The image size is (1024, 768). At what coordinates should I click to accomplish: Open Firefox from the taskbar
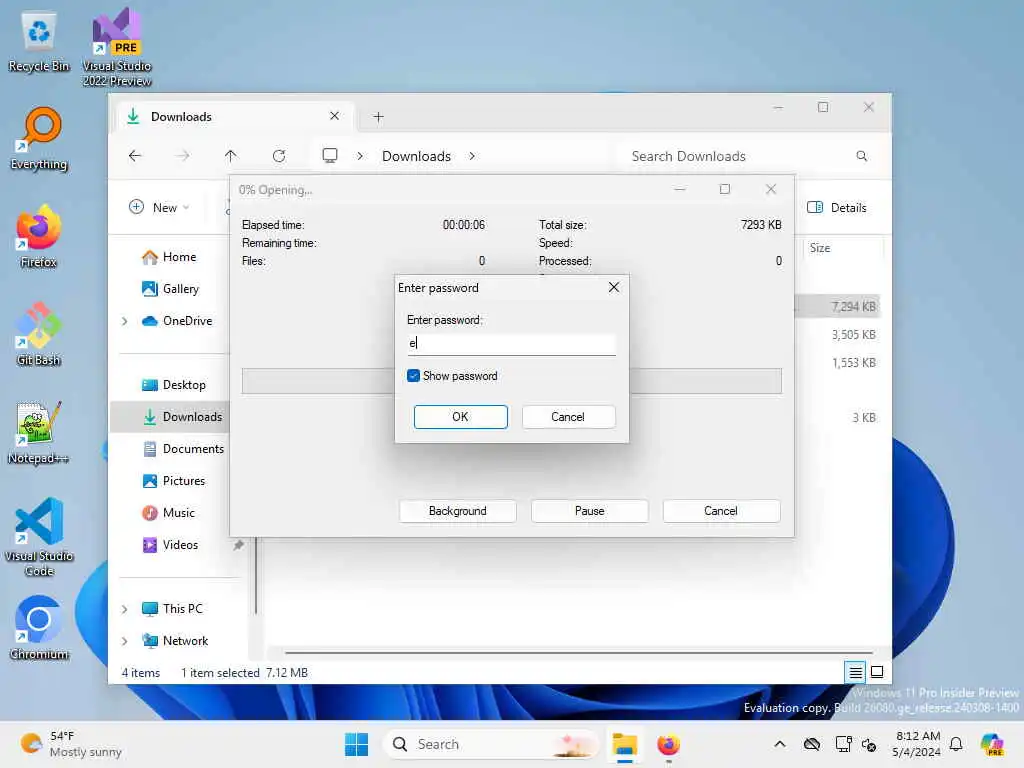pos(668,744)
